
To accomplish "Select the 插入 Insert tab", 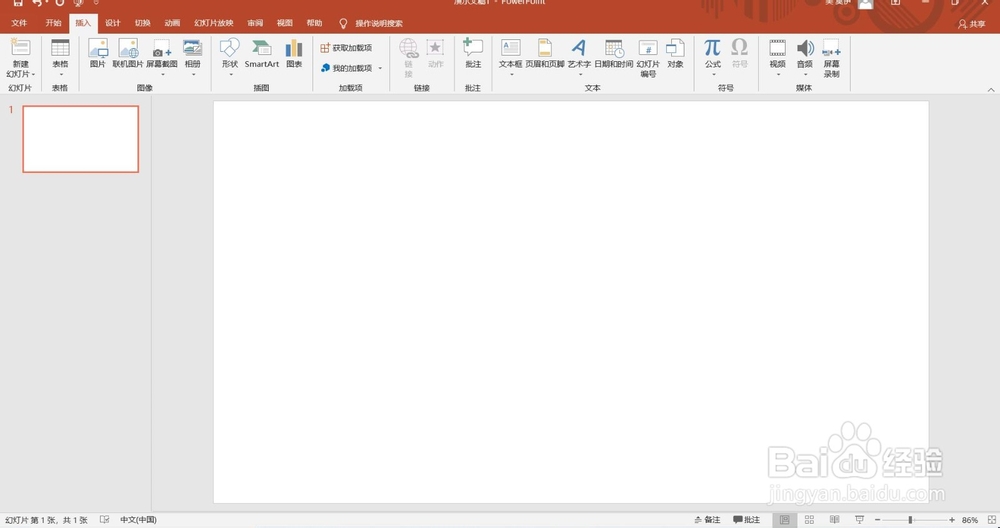I will [83, 23].
